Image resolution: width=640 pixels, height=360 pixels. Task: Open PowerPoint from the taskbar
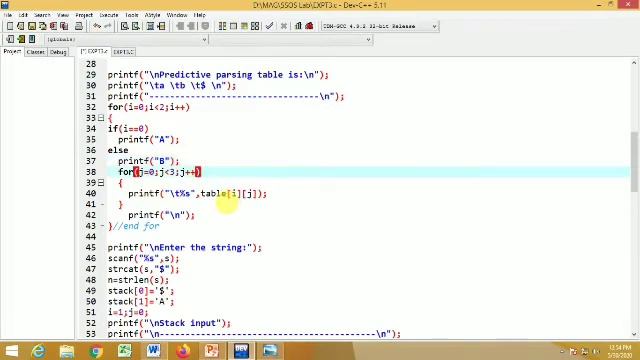point(212,351)
